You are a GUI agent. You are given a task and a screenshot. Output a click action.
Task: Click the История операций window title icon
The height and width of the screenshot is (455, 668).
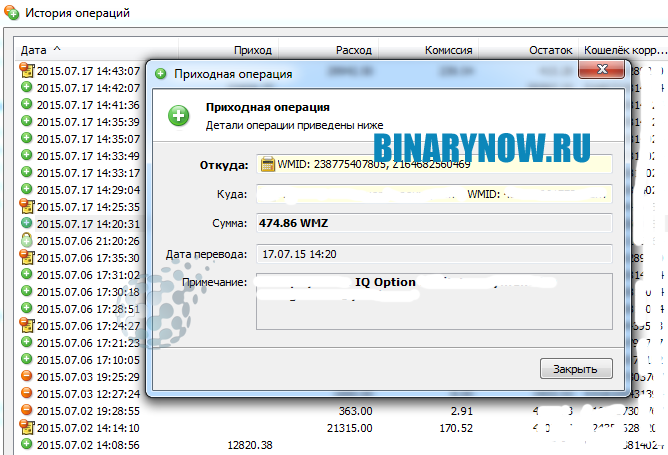12,12
